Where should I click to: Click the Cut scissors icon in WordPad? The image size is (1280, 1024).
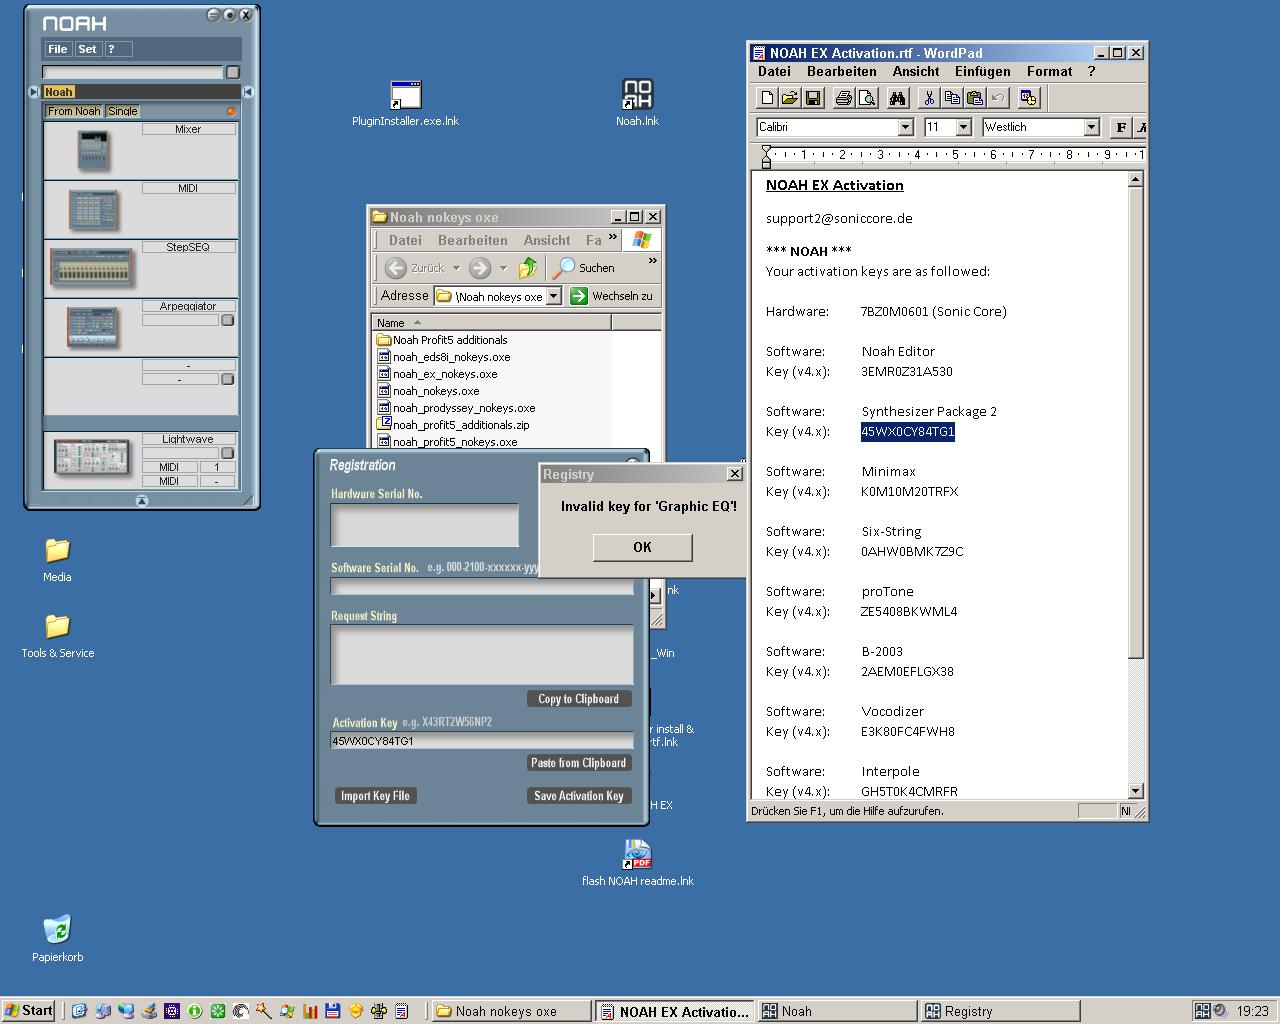pos(929,98)
